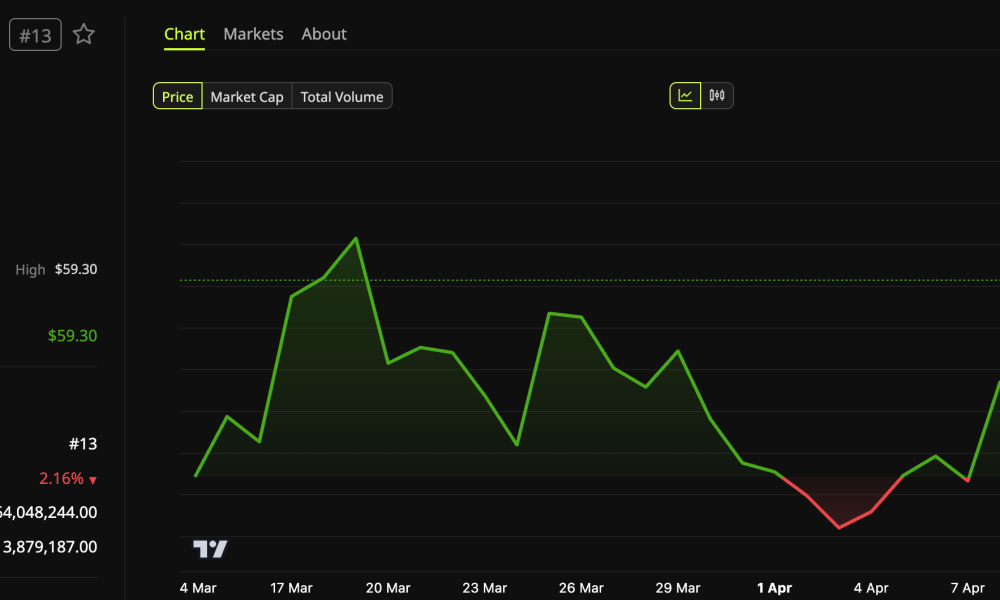Click the 1 Apr axis label
The height and width of the screenshot is (600, 1000).
(x=775, y=588)
